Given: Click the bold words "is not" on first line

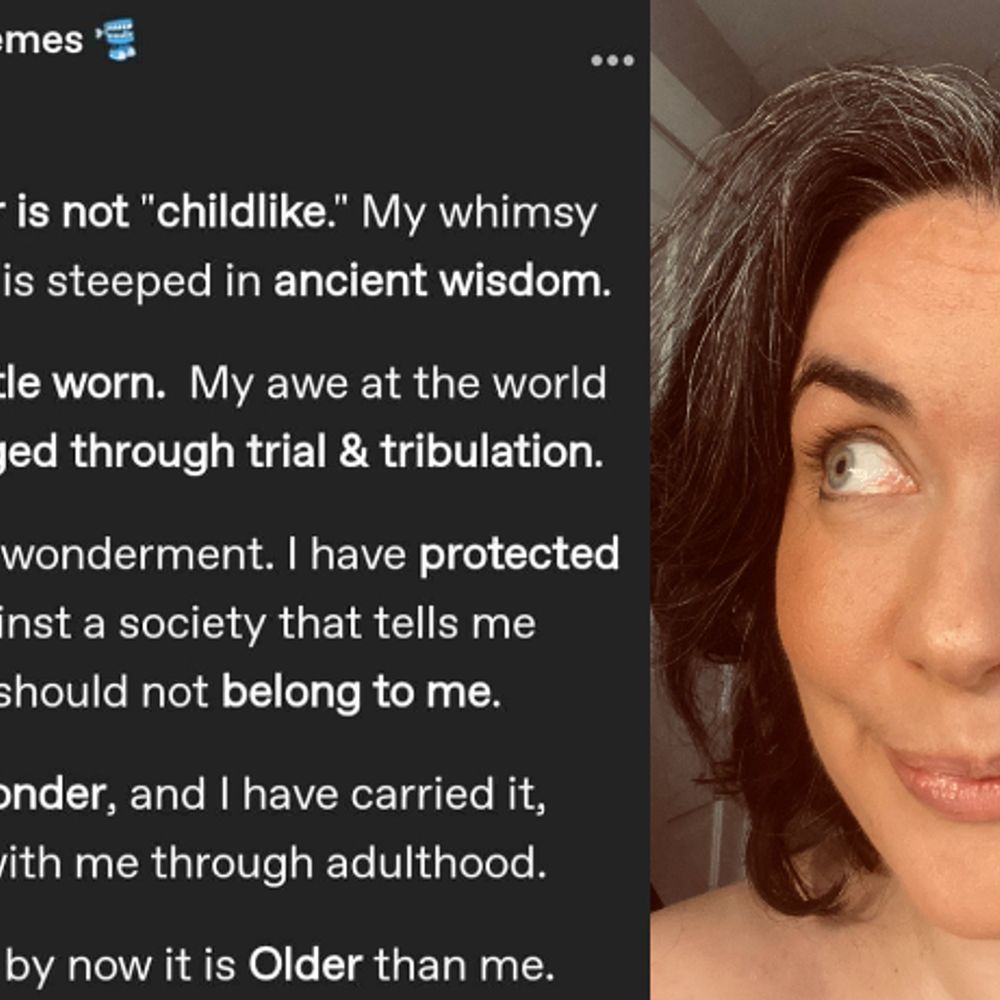Looking at the screenshot, I should click(x=73, y=212).
